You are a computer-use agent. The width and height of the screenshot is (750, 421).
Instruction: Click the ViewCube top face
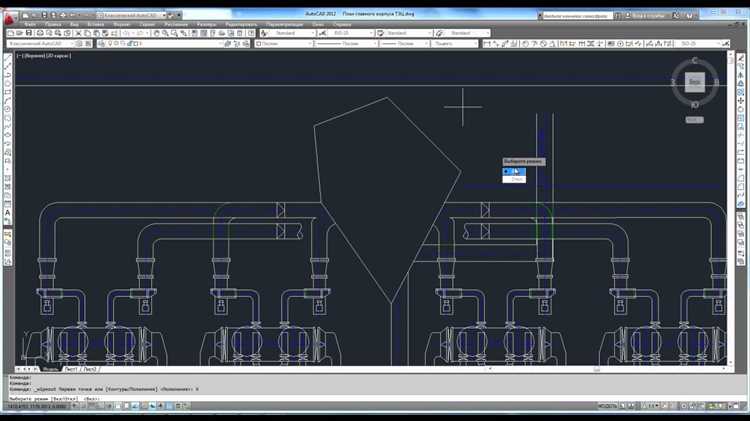(695, 82)
